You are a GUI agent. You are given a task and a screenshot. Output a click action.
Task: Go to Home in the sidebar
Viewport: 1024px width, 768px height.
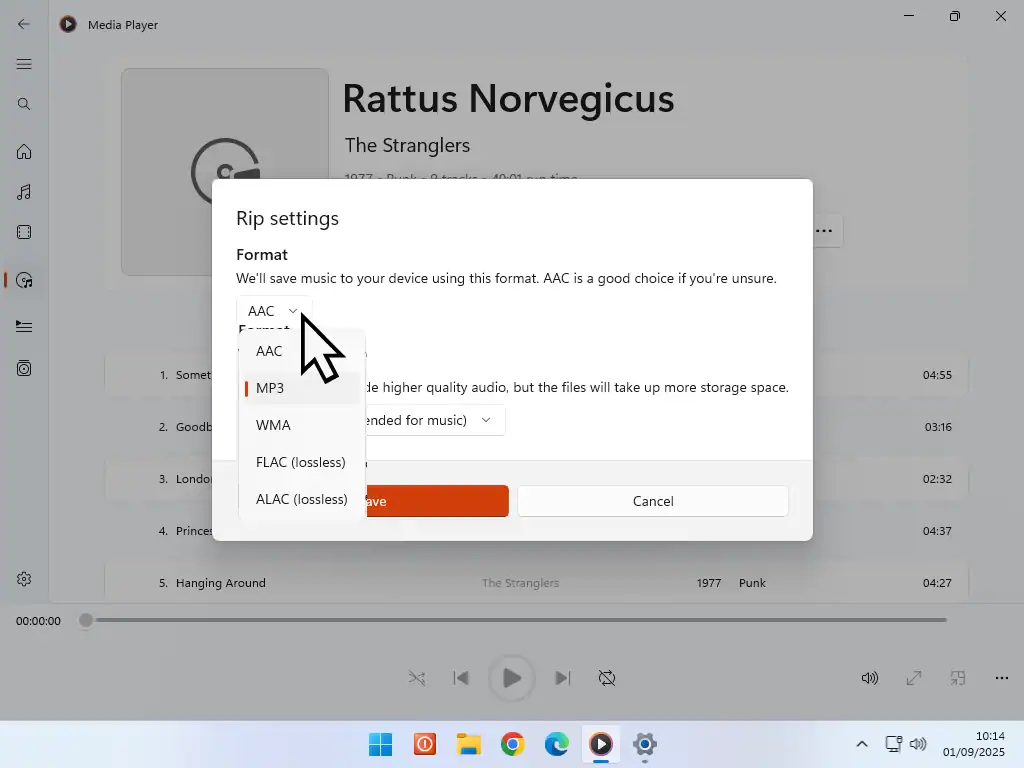[24, 152]
